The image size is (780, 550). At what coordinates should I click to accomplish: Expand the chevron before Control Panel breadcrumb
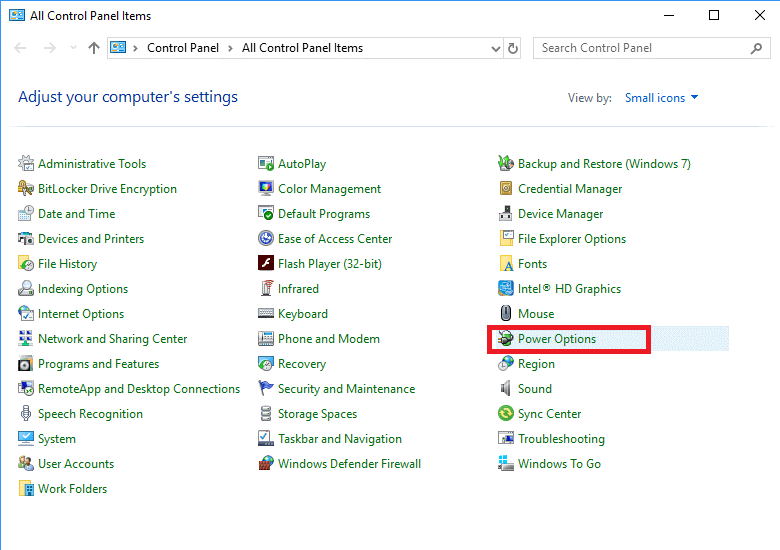(135, 48)
